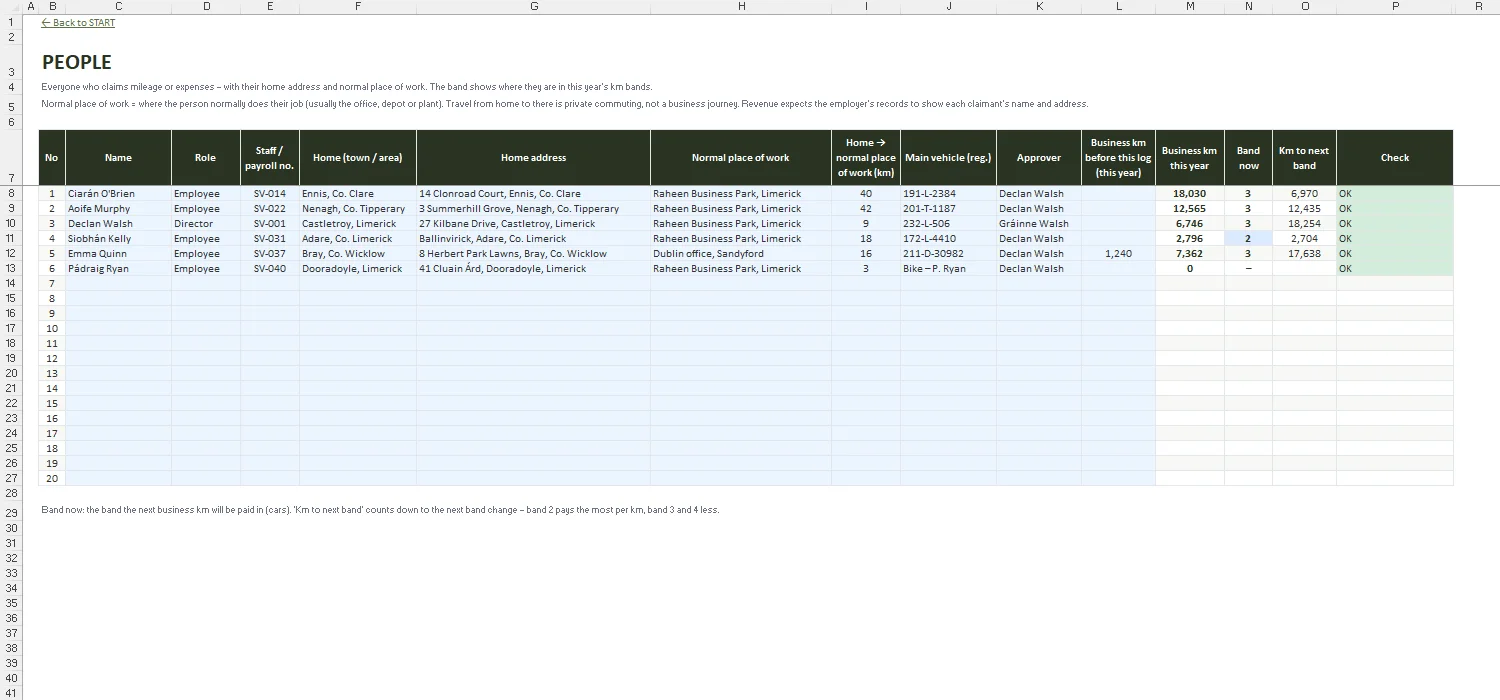Select business km value 18,030
This screenshot has height=700, width=1500.
(x=1189, y=193)
